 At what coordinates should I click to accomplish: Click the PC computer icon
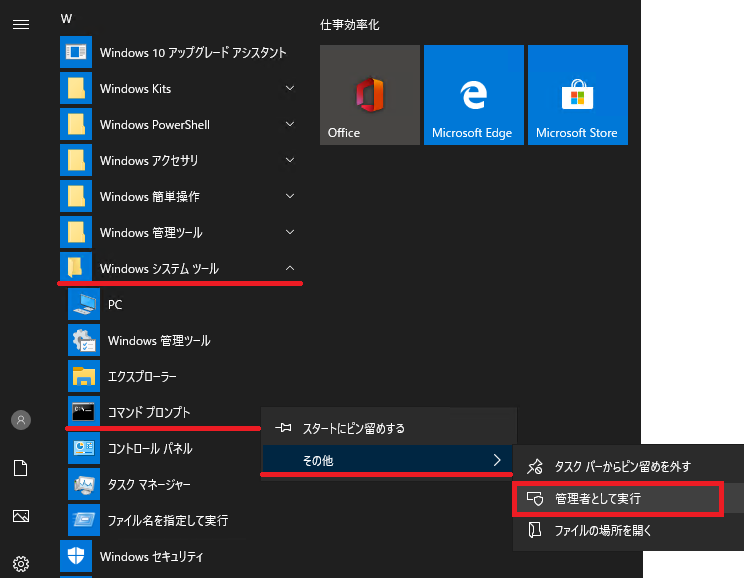click(x=84, y=304)
